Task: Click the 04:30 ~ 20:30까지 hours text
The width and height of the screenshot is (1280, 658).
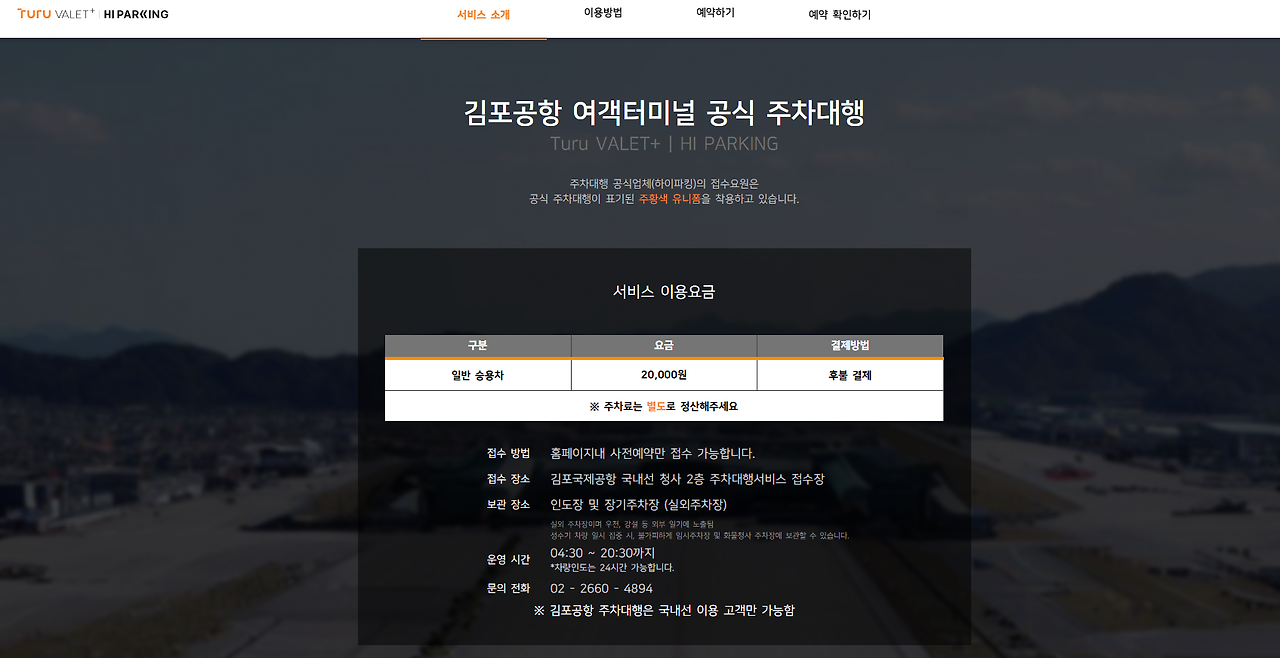Action: tap(603, 553)
